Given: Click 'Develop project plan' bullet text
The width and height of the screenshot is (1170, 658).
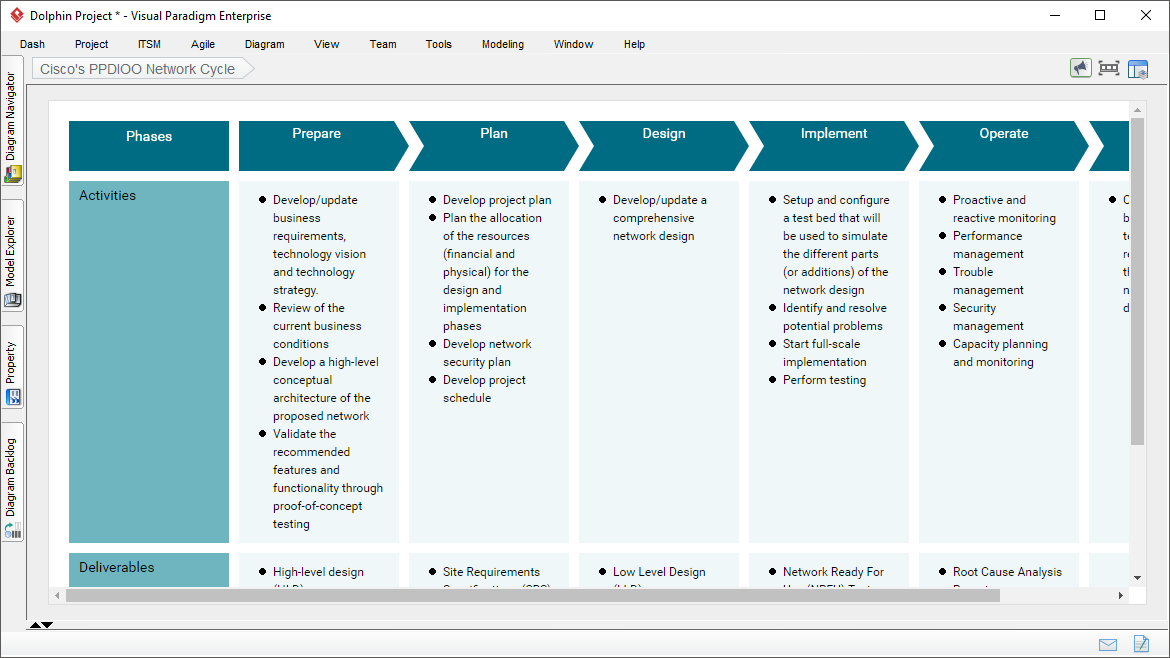Looking at the screenshot, I should pyautogui.click(x=497, y=200).
